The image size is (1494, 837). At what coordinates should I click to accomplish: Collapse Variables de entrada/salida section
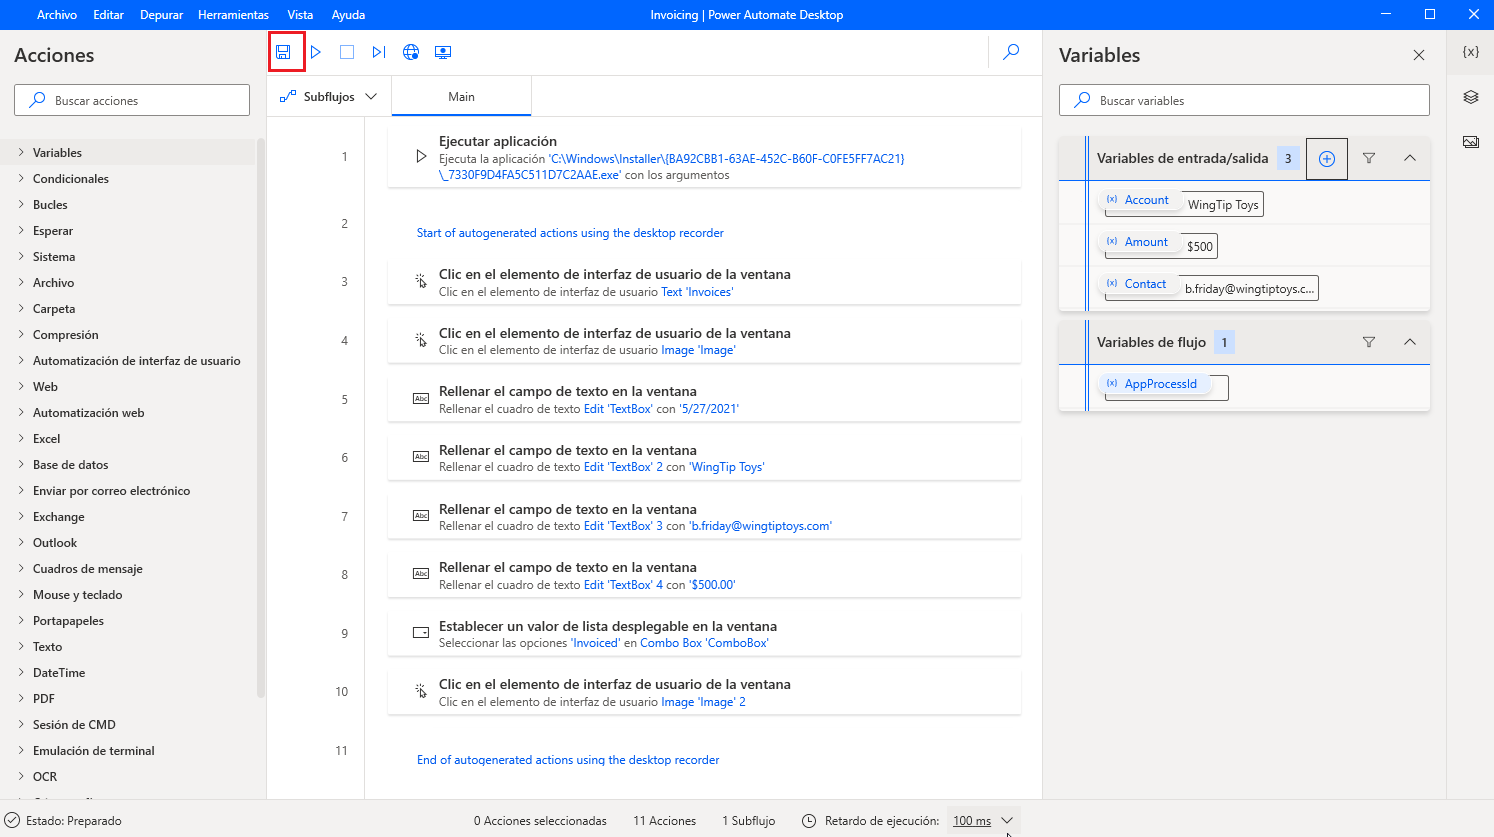[1410, 158]
